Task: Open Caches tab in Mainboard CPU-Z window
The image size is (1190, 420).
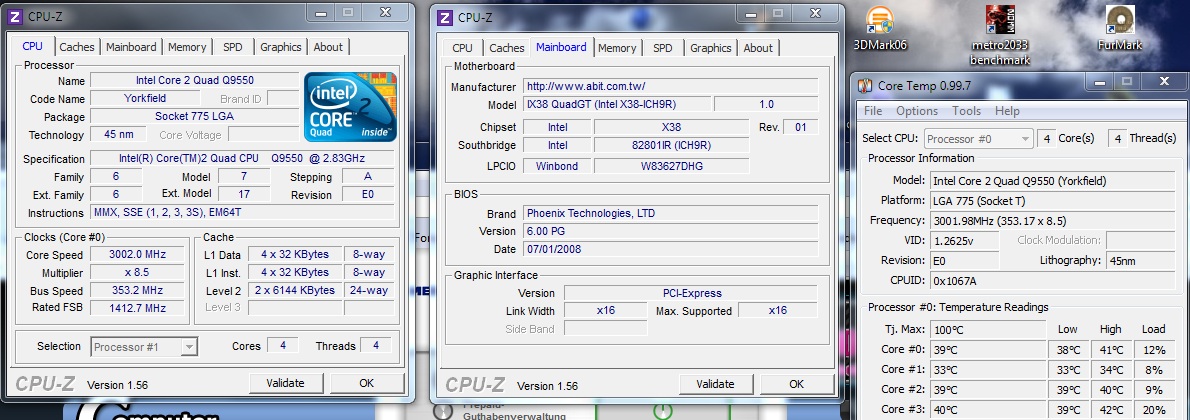Action: click(507, 48)
